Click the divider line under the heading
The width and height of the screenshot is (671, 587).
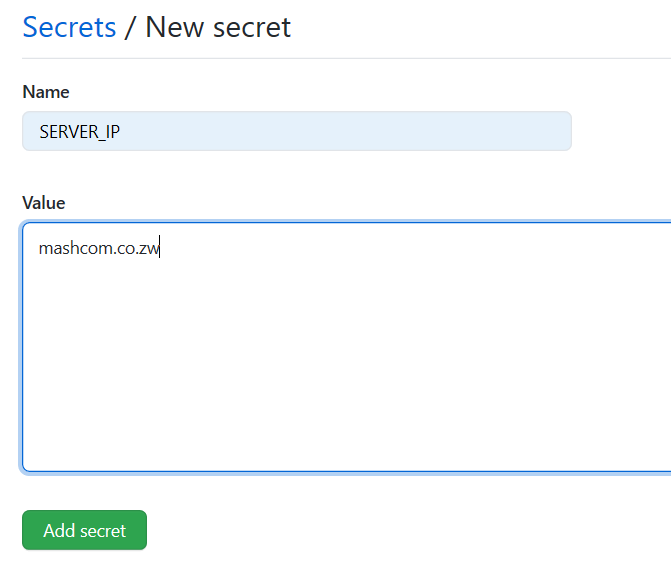tap(347, 58)
